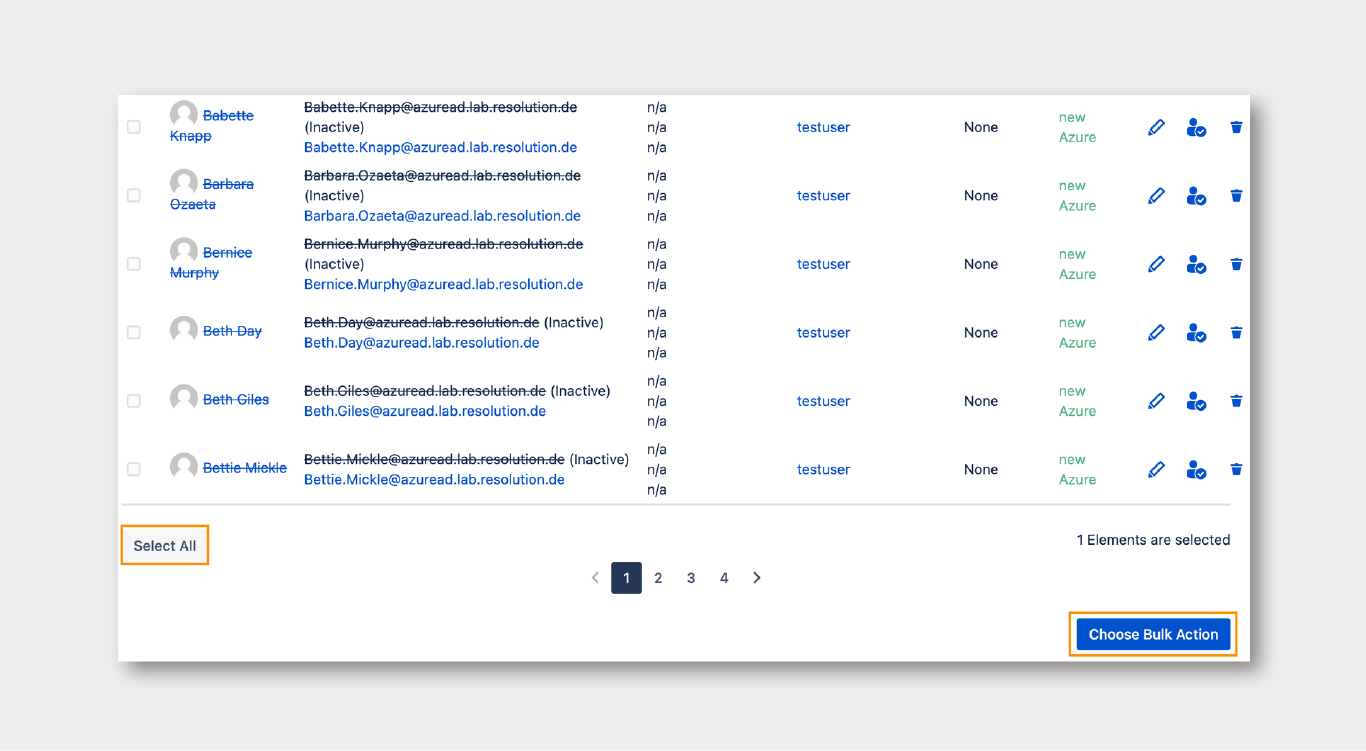
Task: Edit Beth Day with the pencil icon
Action: tap(1156, 332)
